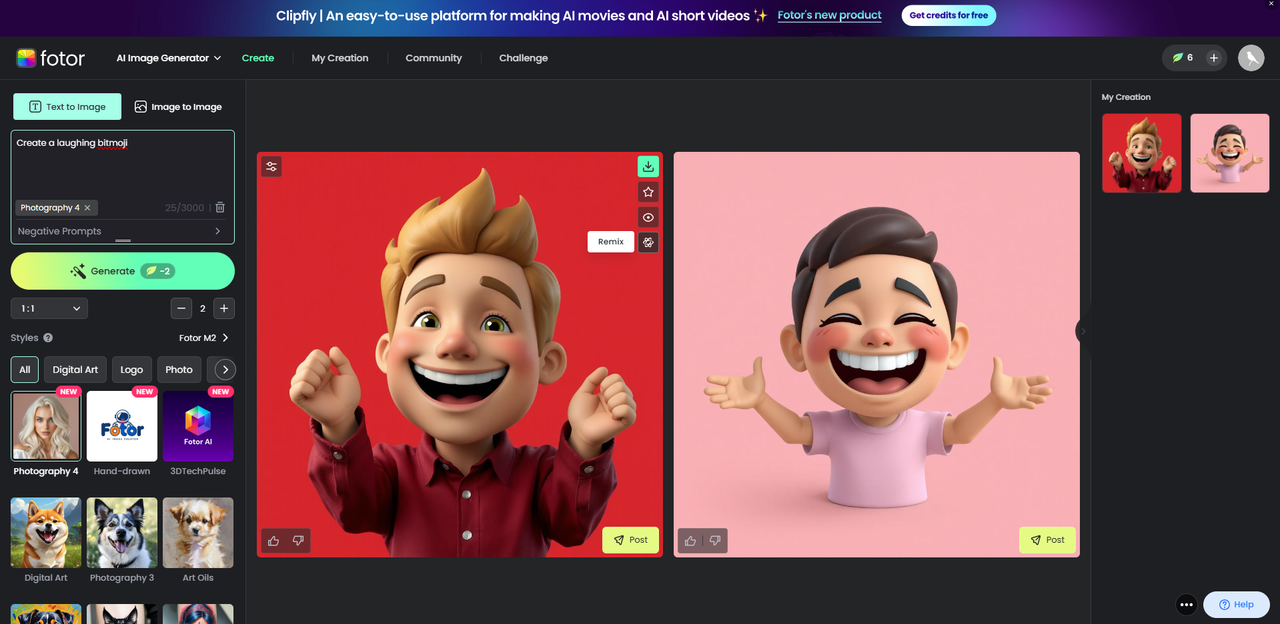Screen dimensions: 1280x624
Task: Toggle the eye visibility icon on first image
Action: click(x=648, y=217)
